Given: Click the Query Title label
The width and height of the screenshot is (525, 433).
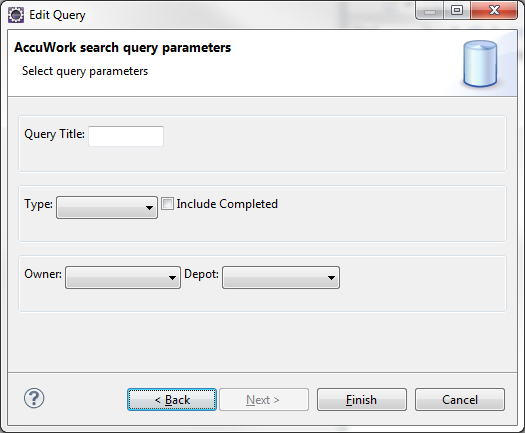Looking at the screenshot, I should click(x=54, y=134).
